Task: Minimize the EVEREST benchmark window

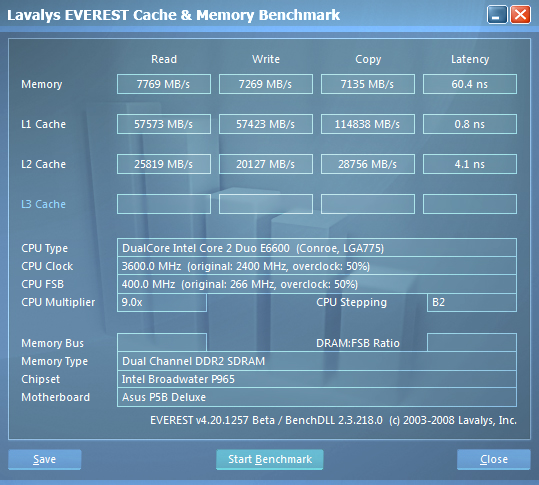Action: coord(497,15)
